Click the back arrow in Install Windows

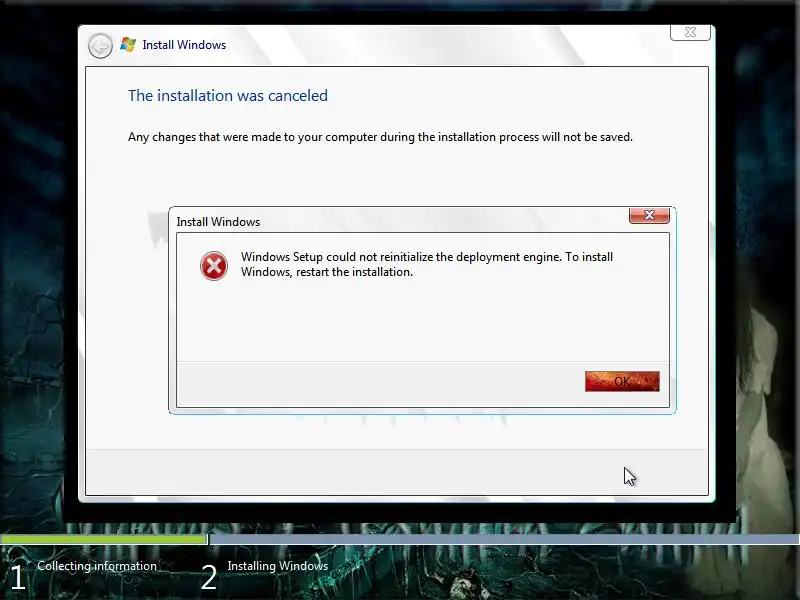(100, 46)
